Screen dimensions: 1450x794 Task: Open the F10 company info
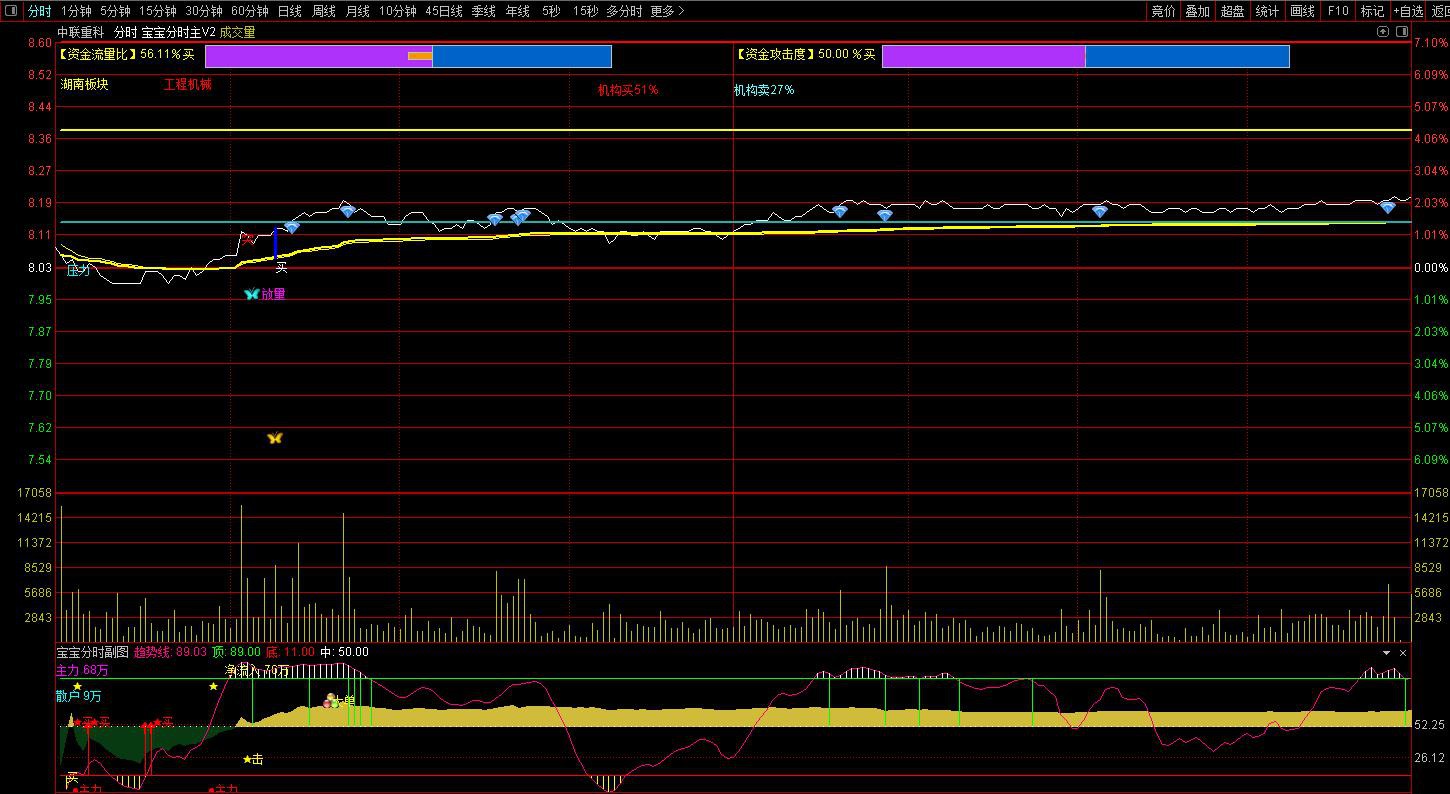tap(1337, 11)
